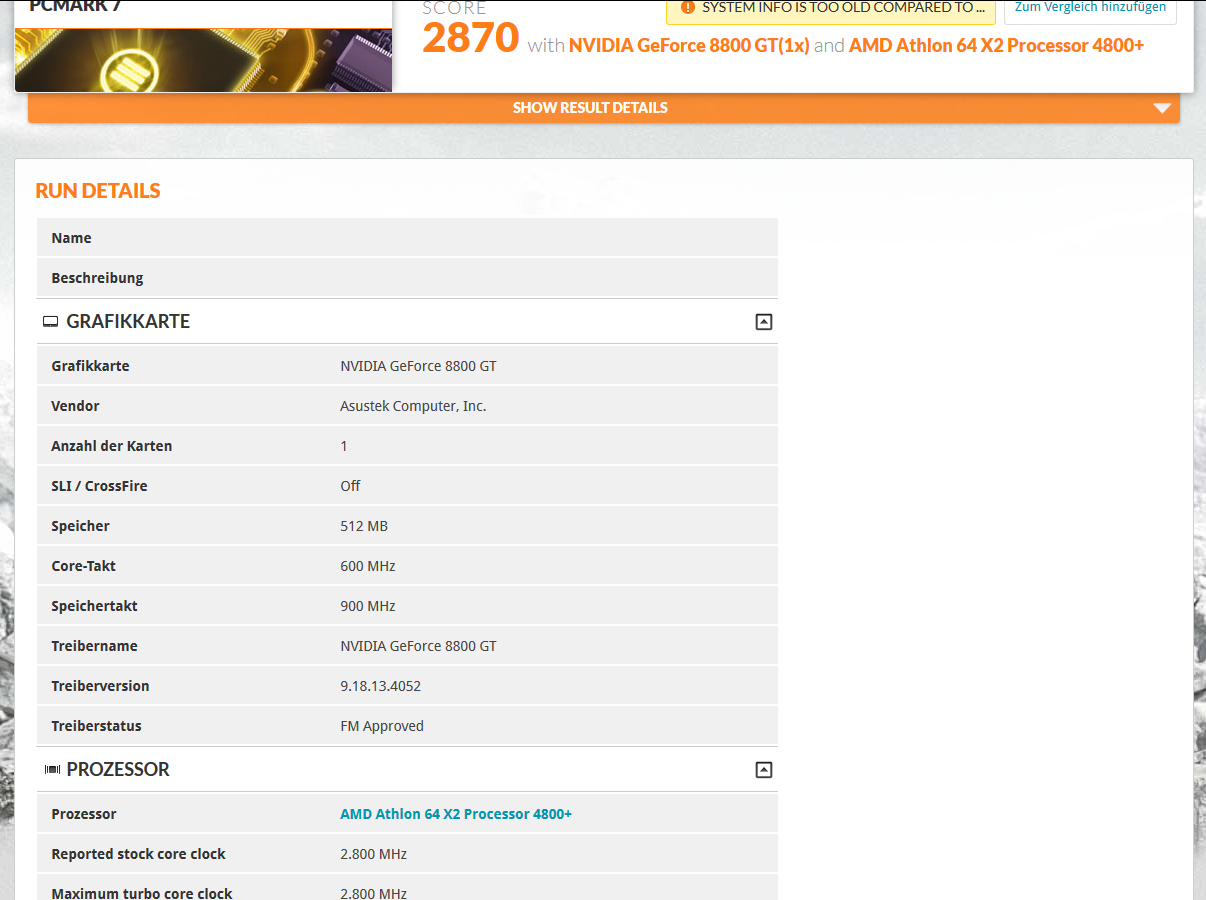Image resolution: width=1206 pixels, height=900 pixels.
Task: Click Zum Vergleich hinzufügen
Action: click(1089, 7)
